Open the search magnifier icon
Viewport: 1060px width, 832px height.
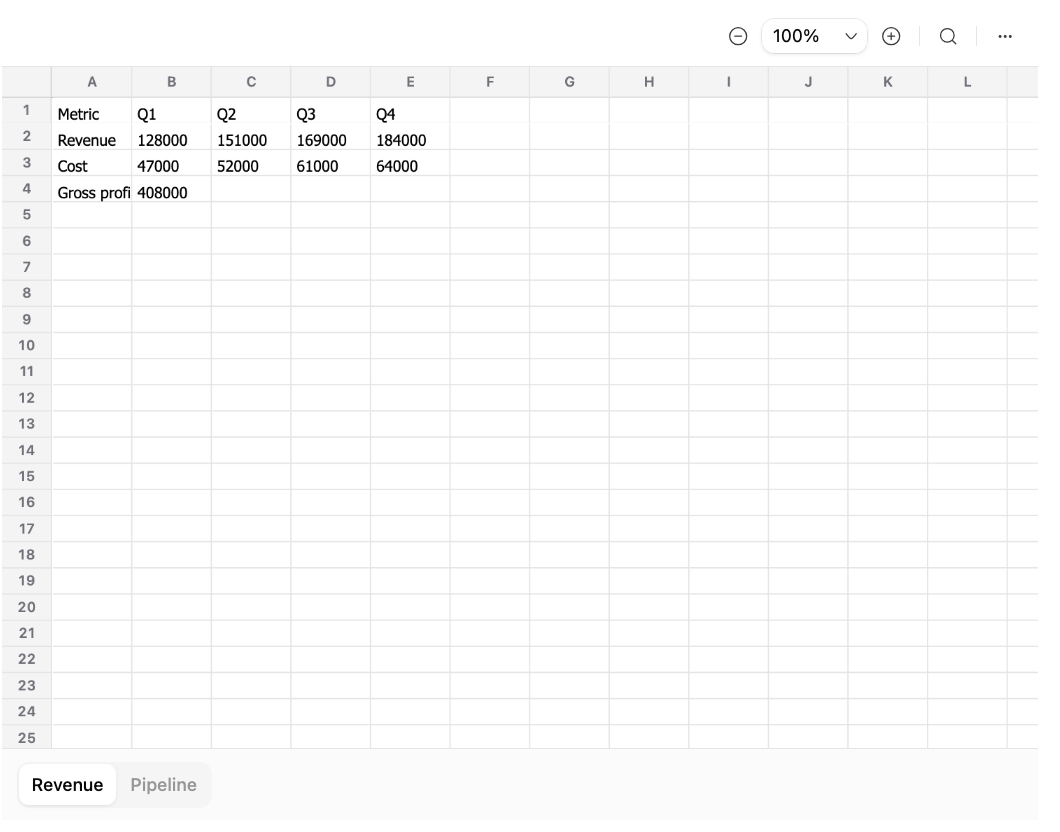tap(948, 36)
